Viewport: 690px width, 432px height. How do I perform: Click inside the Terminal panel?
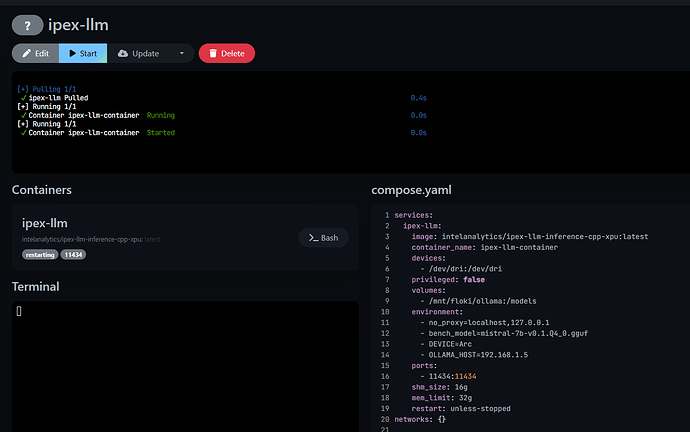(185, 366)
